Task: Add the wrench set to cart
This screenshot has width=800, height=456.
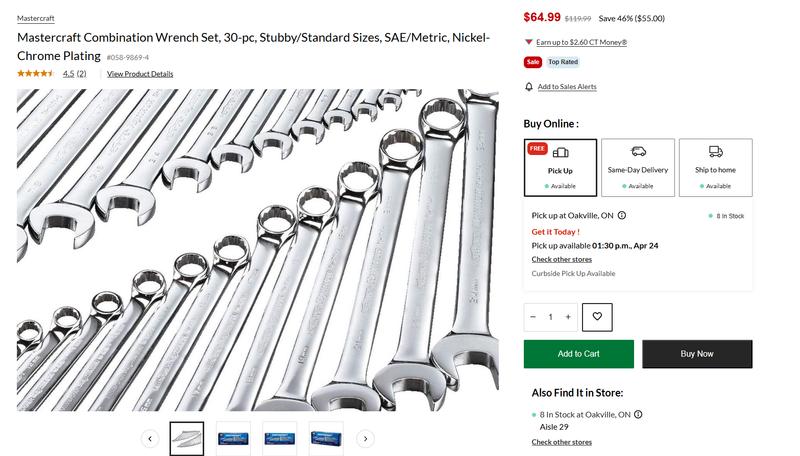Action: [578, 354]
